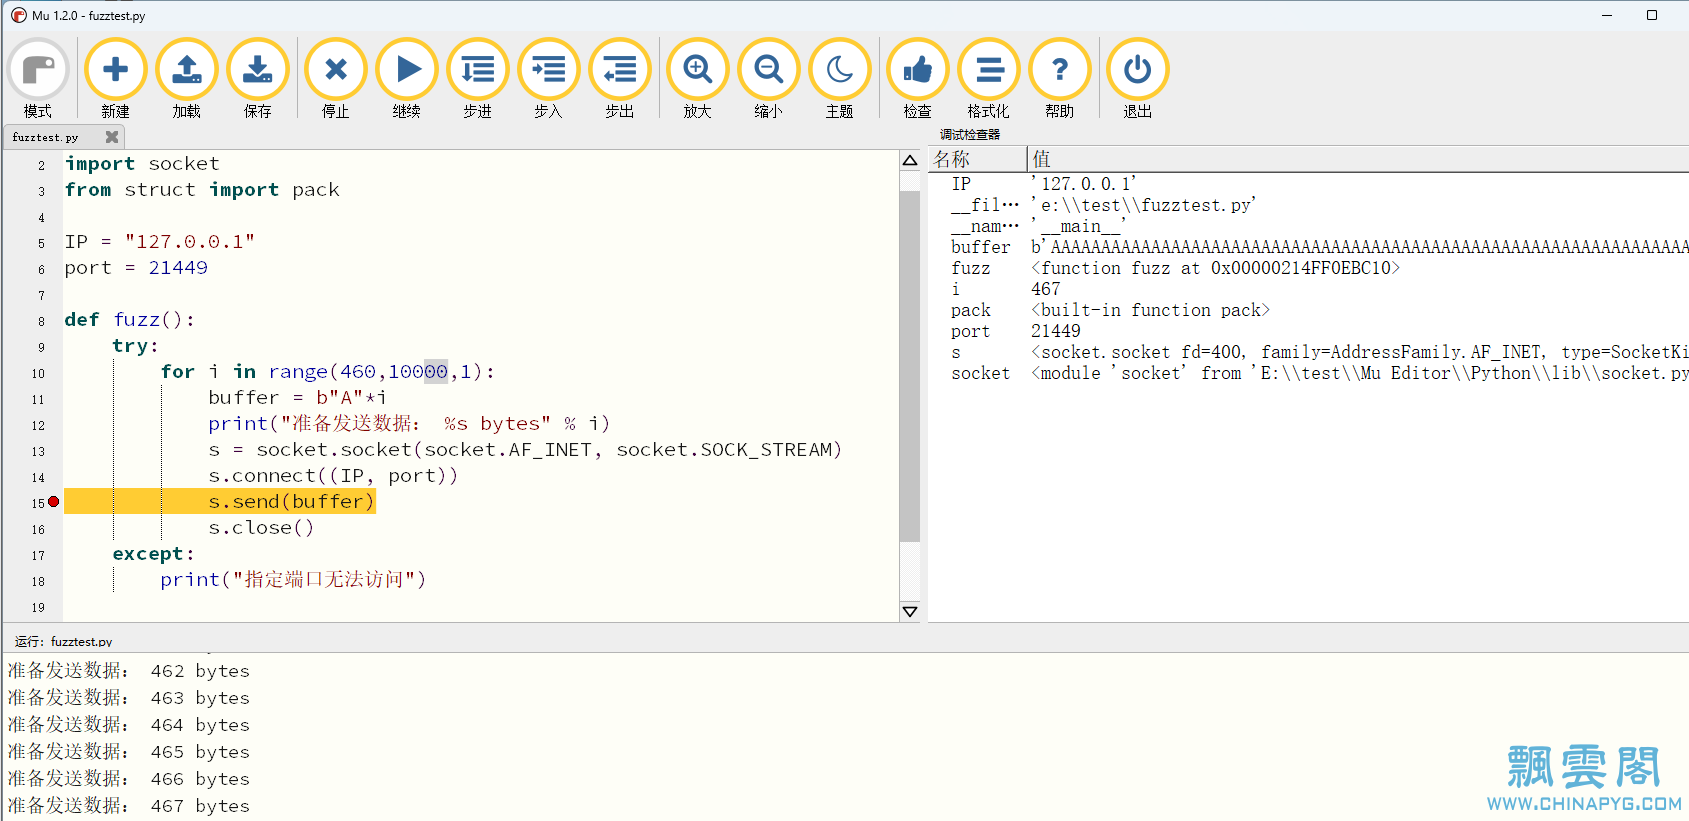Click line number 16 margin
The image size is (1689, 821).
click(x=38, y=530)
